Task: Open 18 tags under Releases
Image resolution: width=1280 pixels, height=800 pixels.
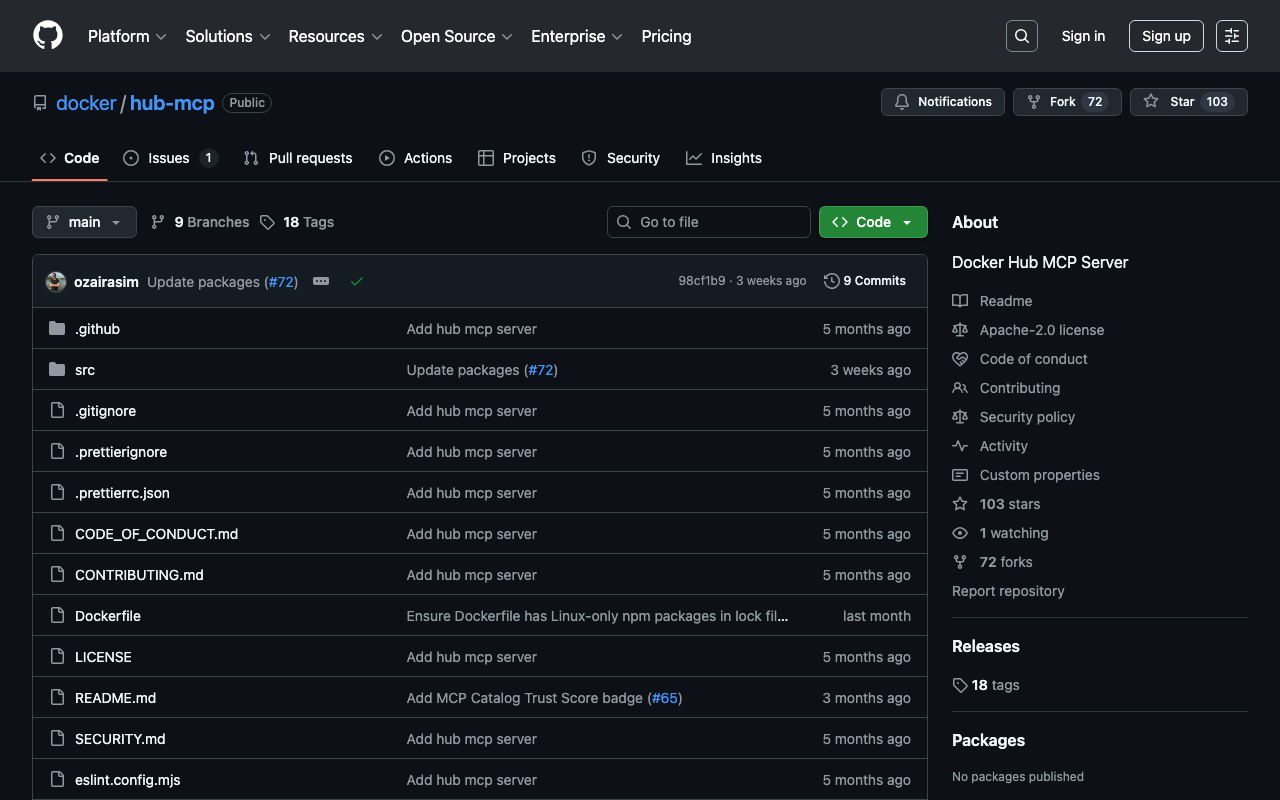Action: pos(995,685)
